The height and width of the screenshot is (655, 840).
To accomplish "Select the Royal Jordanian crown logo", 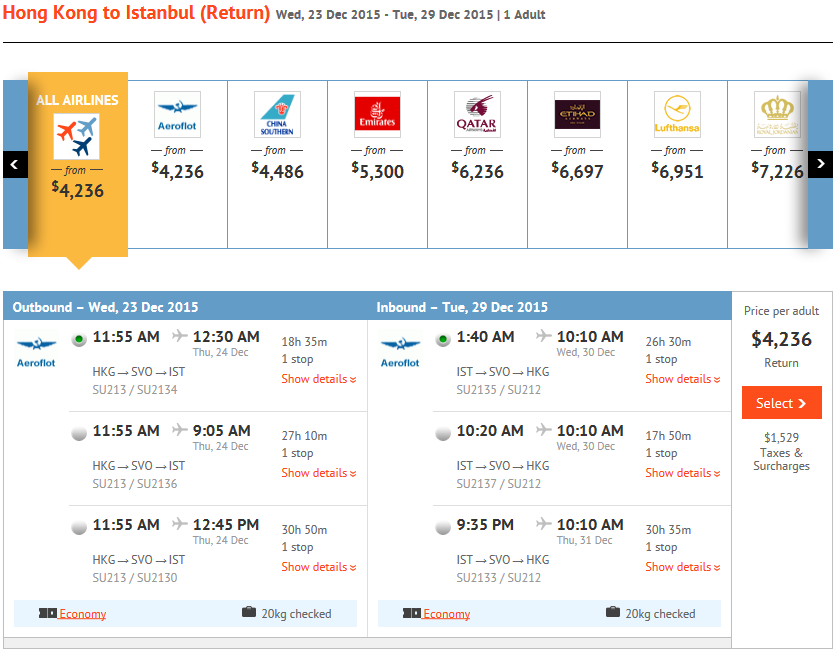I will (x=777, y=115).
